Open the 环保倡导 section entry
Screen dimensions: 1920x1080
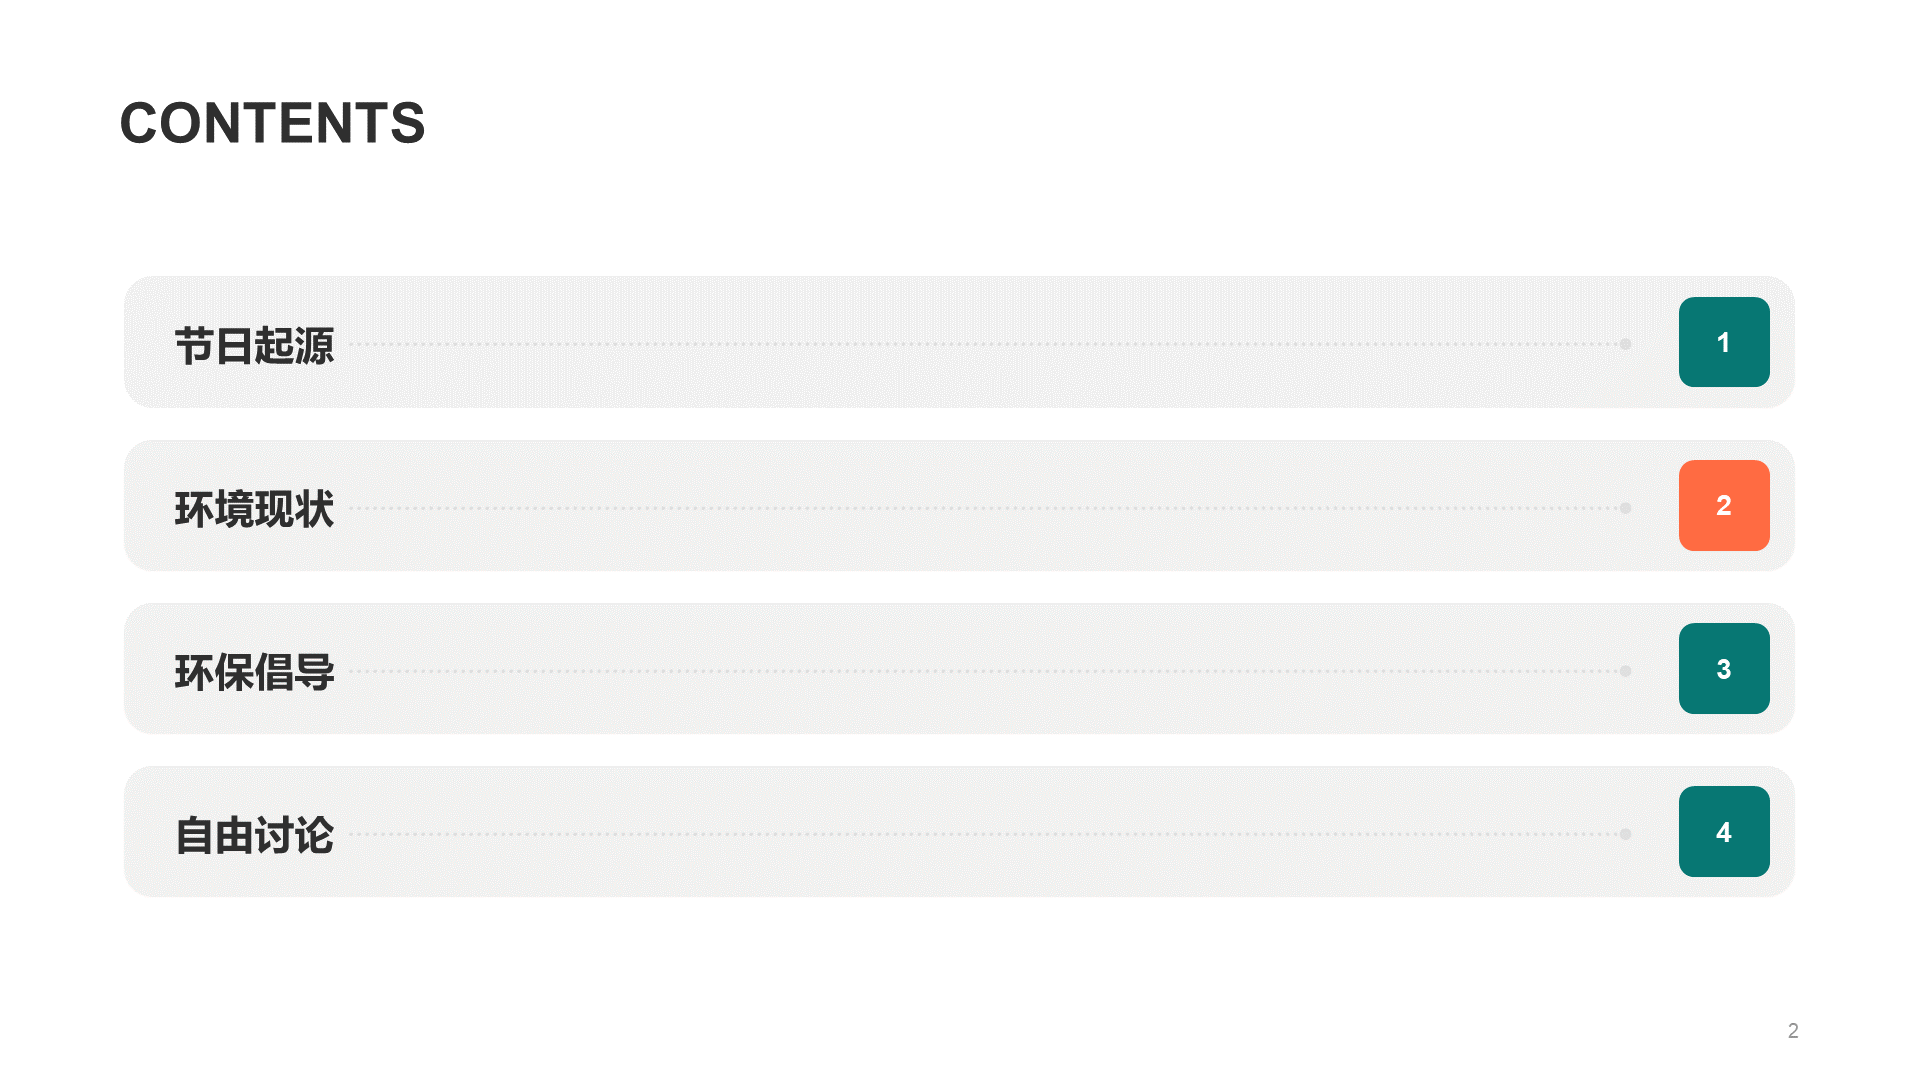pos(254,672)
